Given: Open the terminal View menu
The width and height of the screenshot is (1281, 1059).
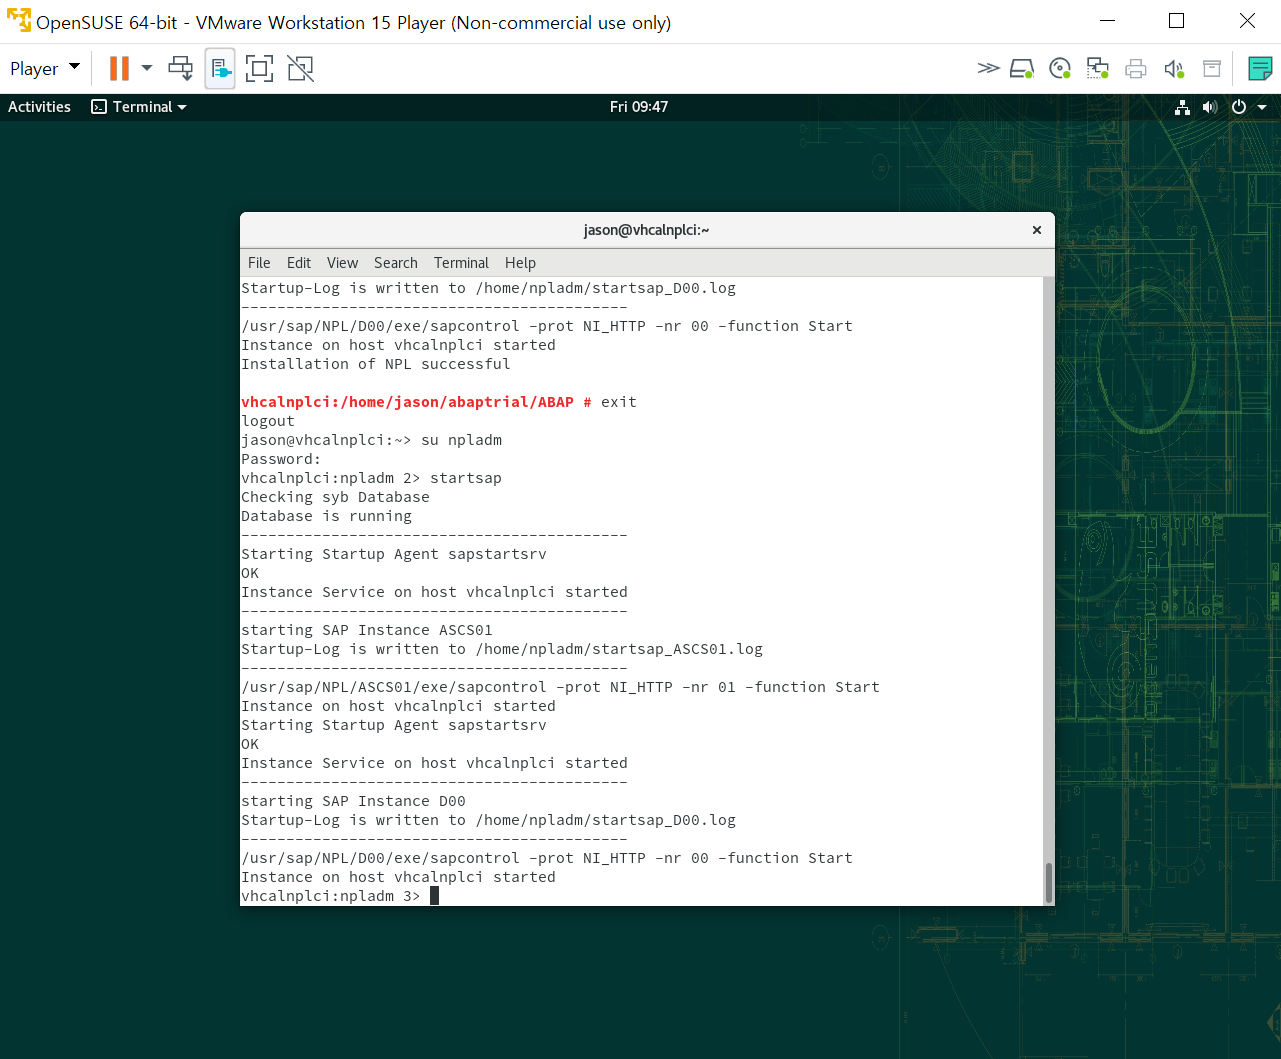Looking at the screenshot, I should (342, 263).
